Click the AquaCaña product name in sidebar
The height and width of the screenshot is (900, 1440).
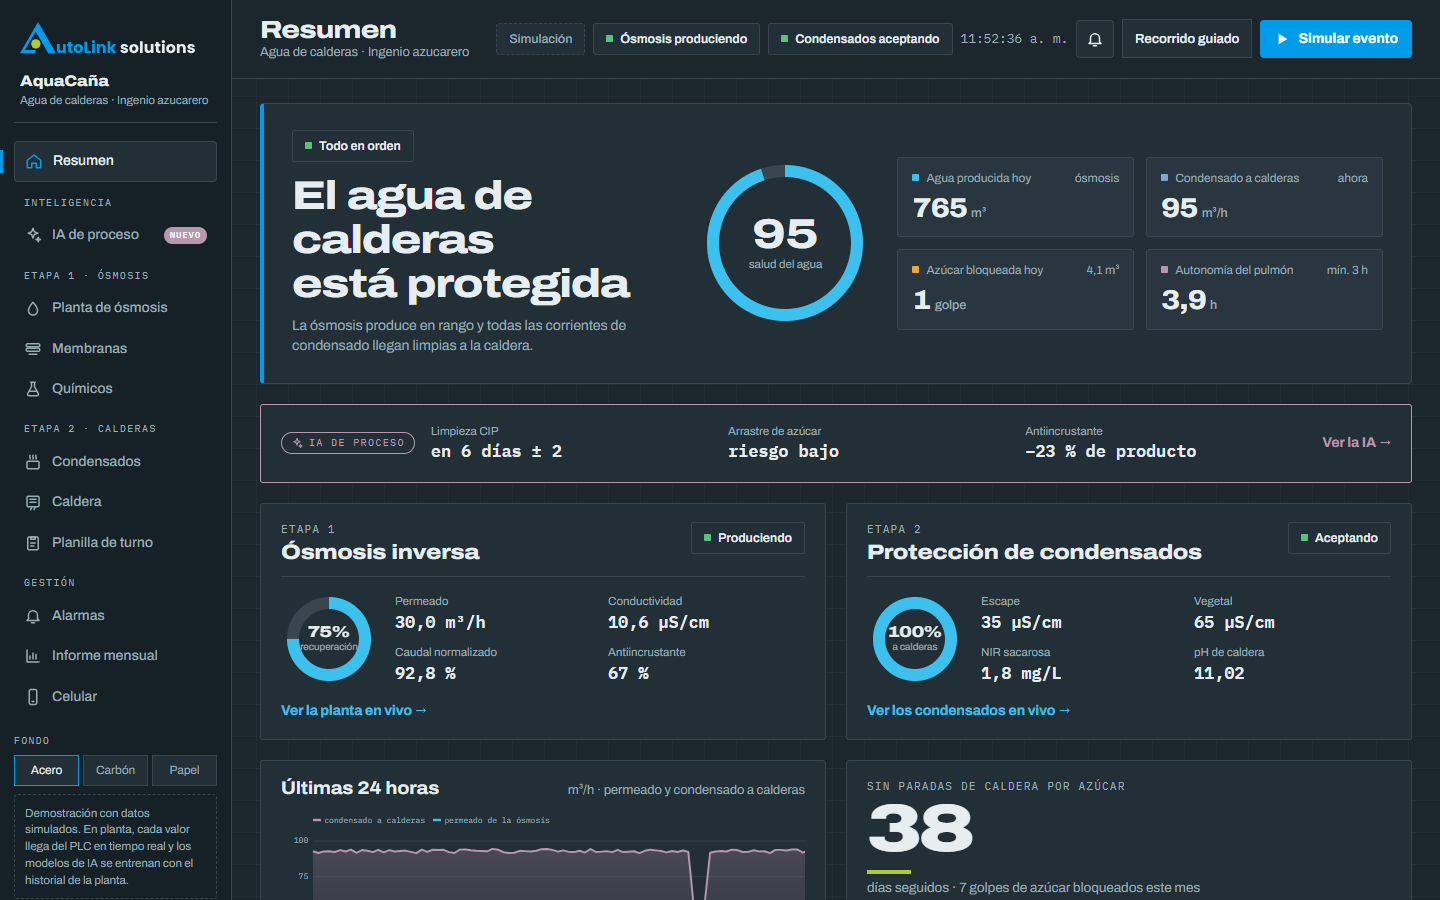[x=64, y=81]
